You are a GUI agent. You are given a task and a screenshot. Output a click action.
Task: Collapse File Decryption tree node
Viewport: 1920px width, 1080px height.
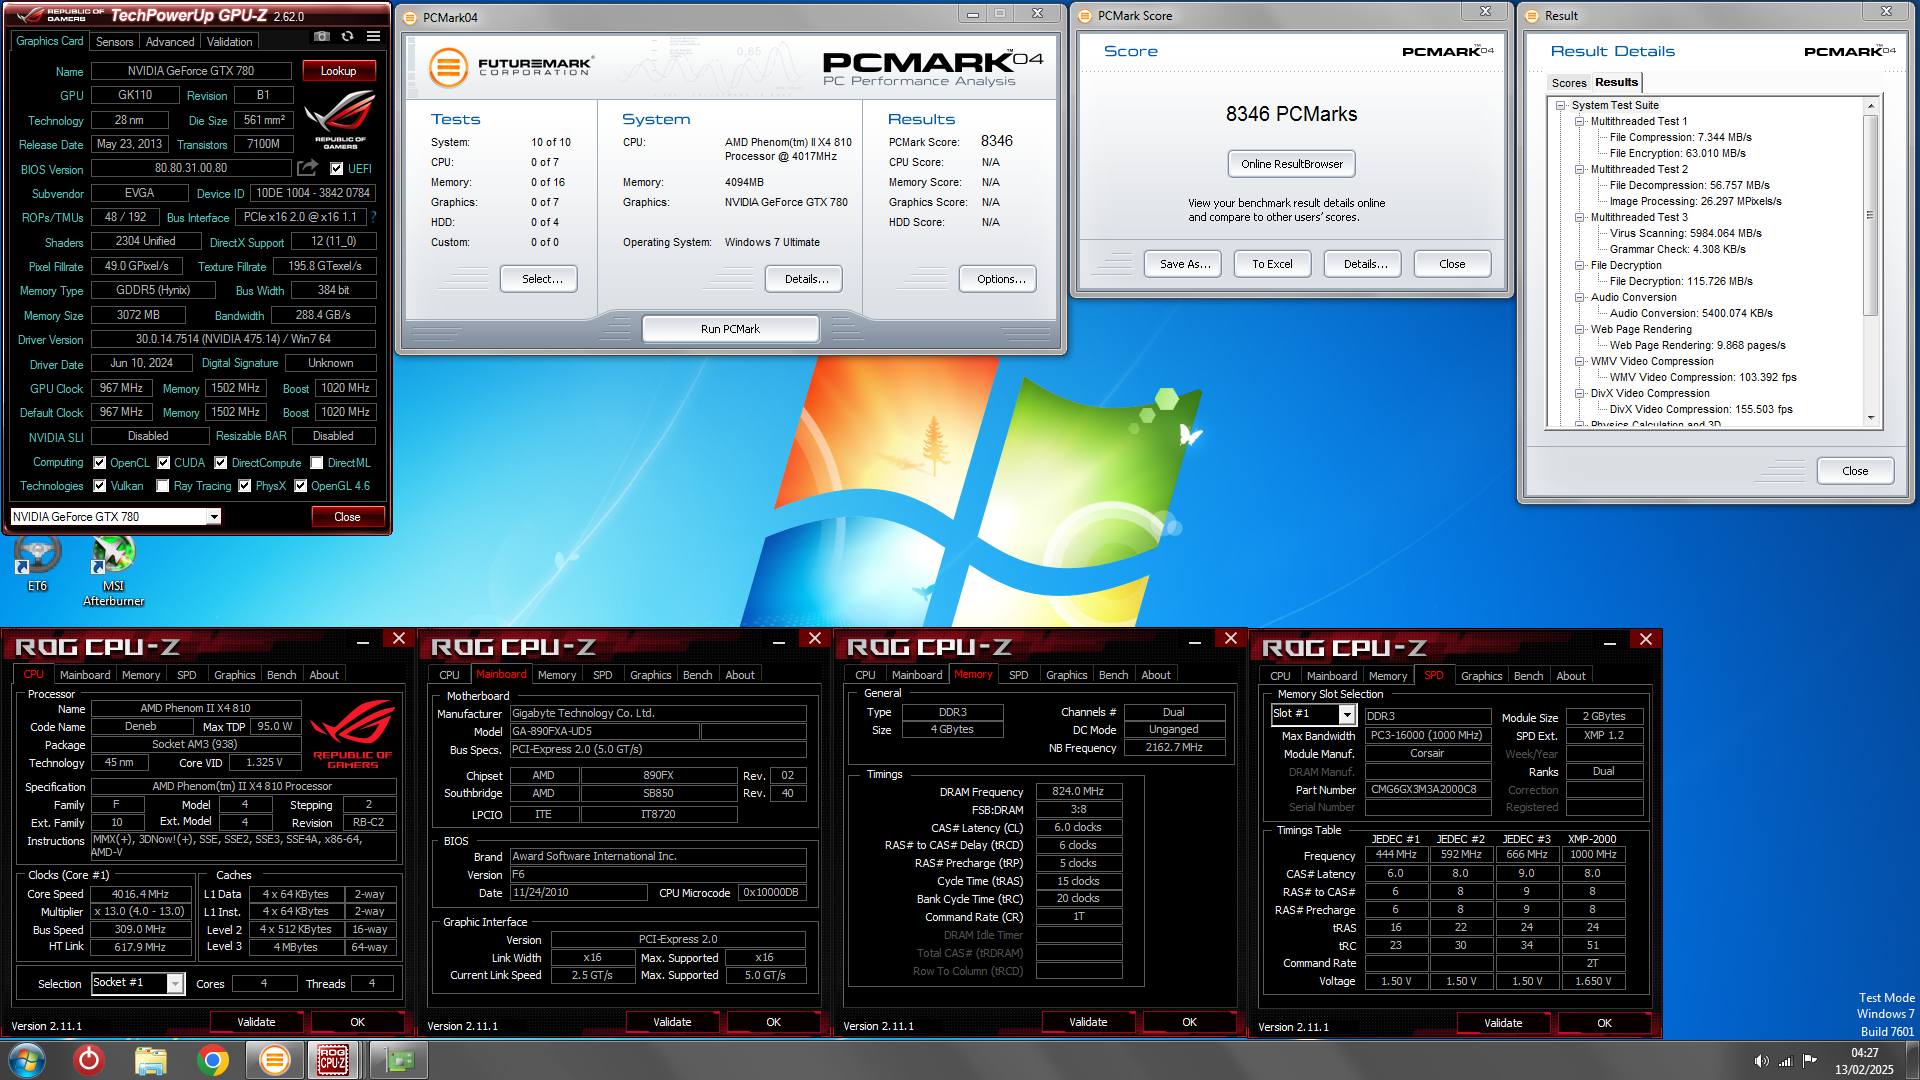click(1580, 265)
